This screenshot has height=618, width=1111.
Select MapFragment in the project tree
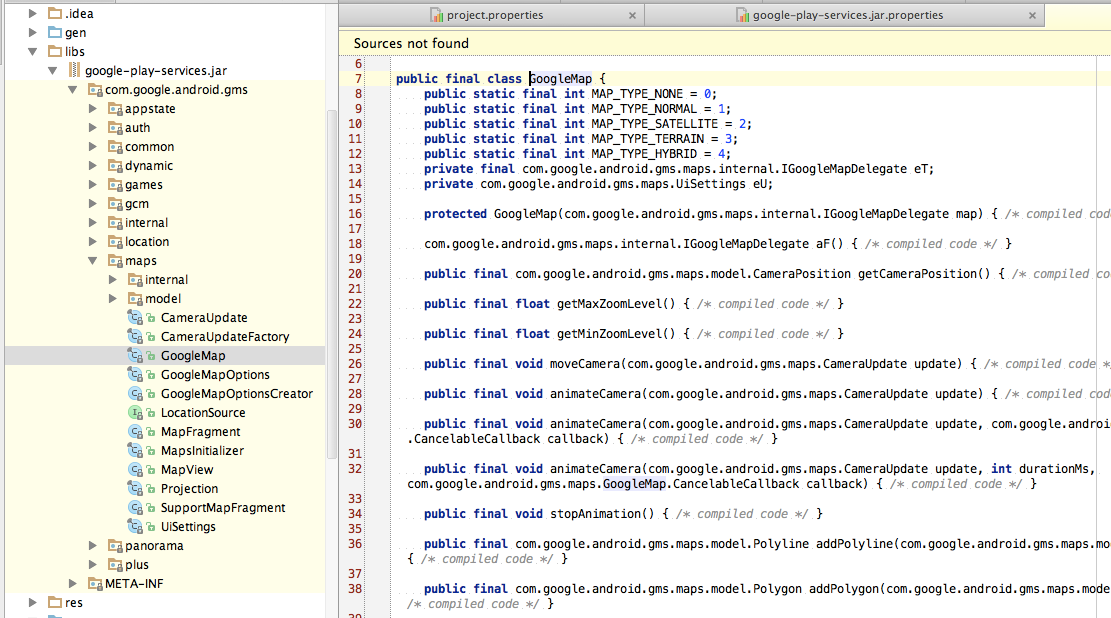coord(200,432)
